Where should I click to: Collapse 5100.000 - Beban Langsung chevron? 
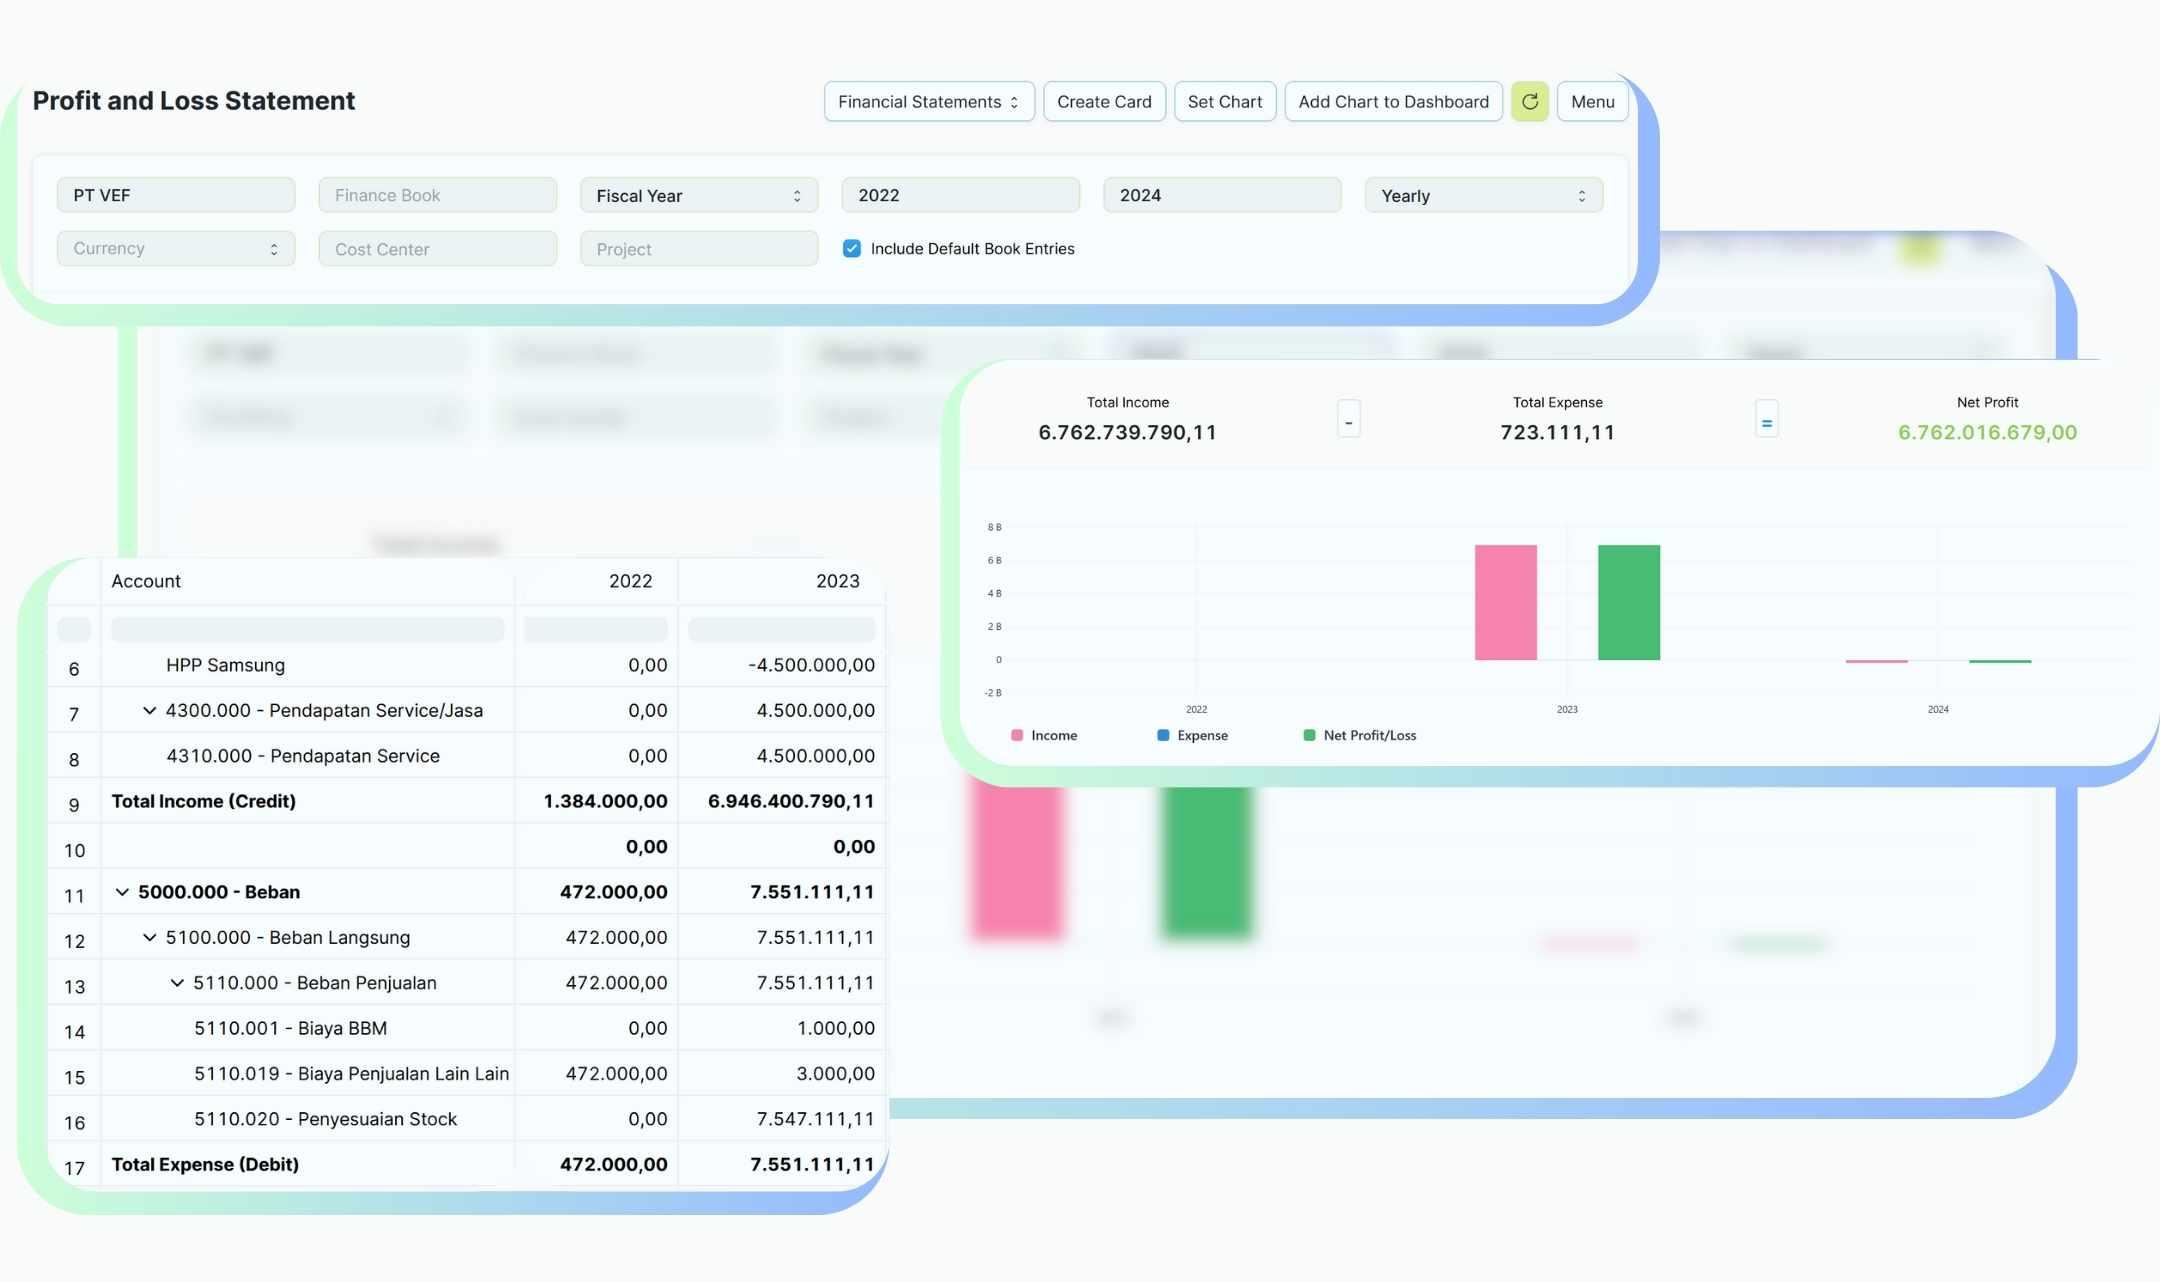pyautogui.click(x=149, y=937)
